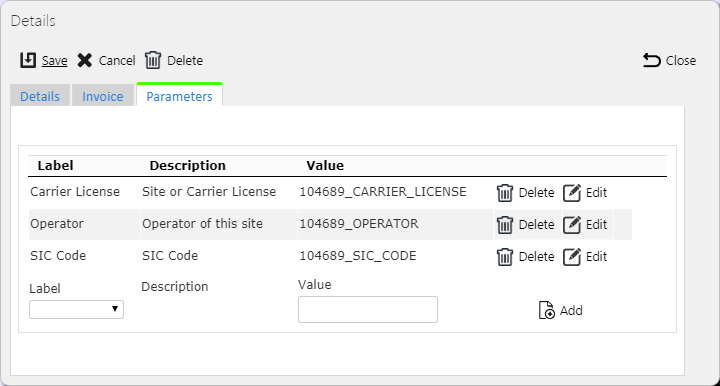Click the Save text link

(x=55, y=61)
